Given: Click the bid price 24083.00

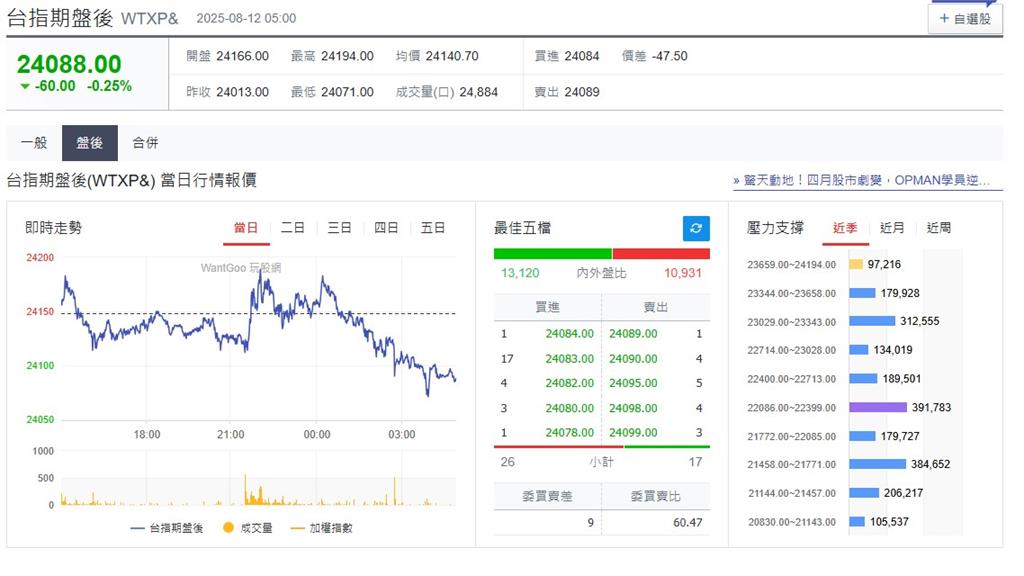Looking at the screenshot, I should click(569, 359).
